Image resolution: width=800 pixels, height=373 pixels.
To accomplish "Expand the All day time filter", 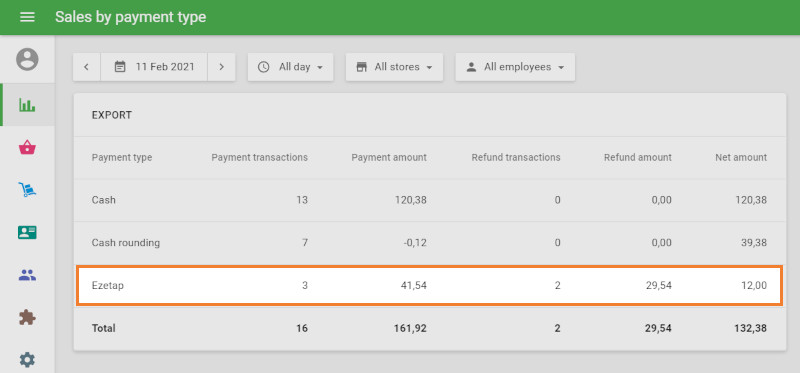I will (x=290, y=67).
